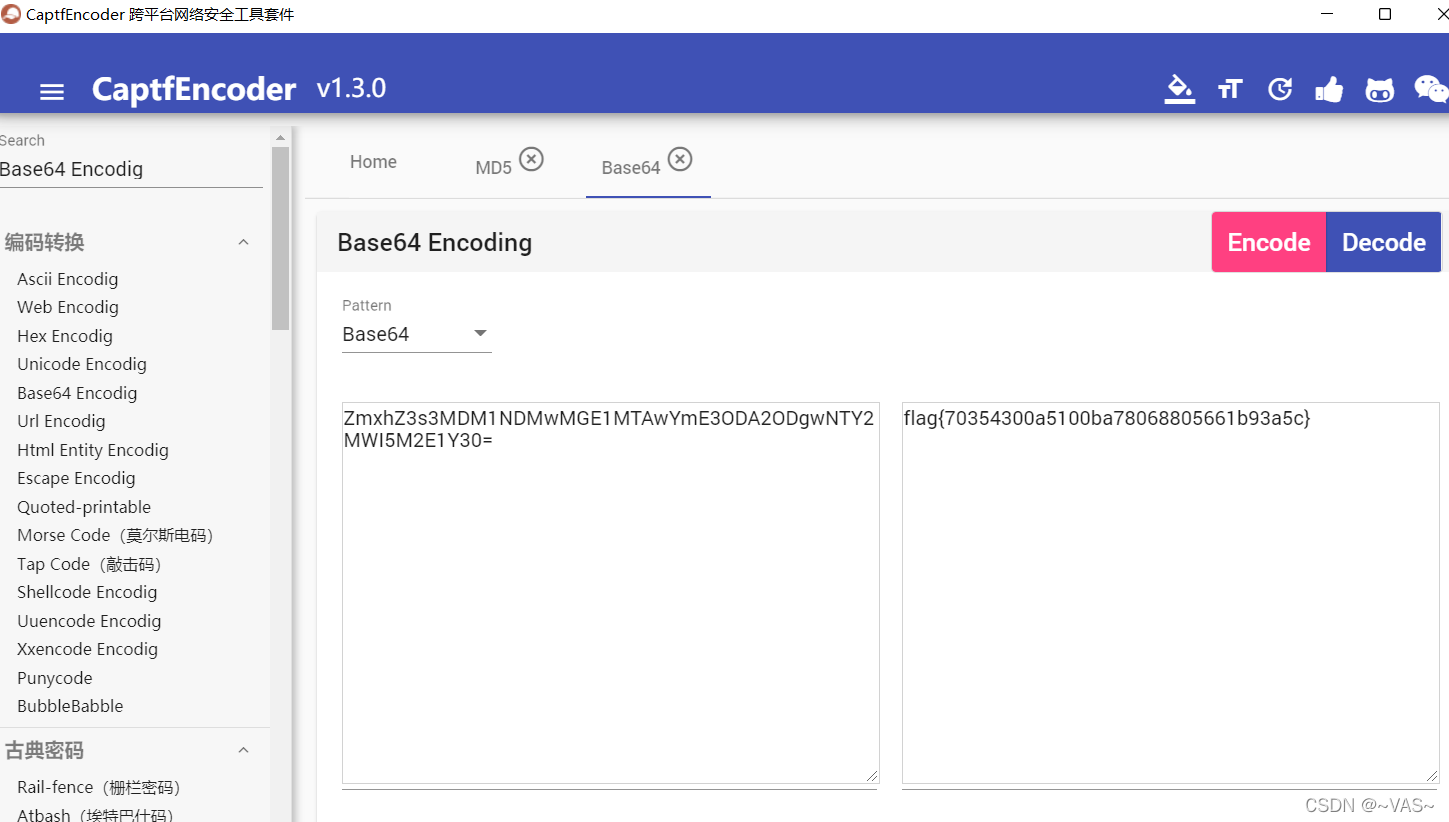Open the hamburger navigation menu

(x=52, y=92)
